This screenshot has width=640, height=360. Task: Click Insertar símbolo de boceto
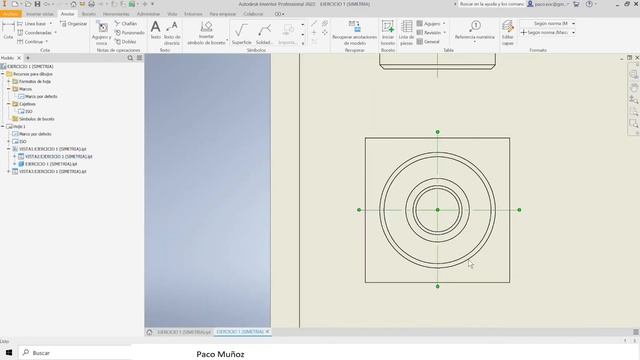point(207,33)
